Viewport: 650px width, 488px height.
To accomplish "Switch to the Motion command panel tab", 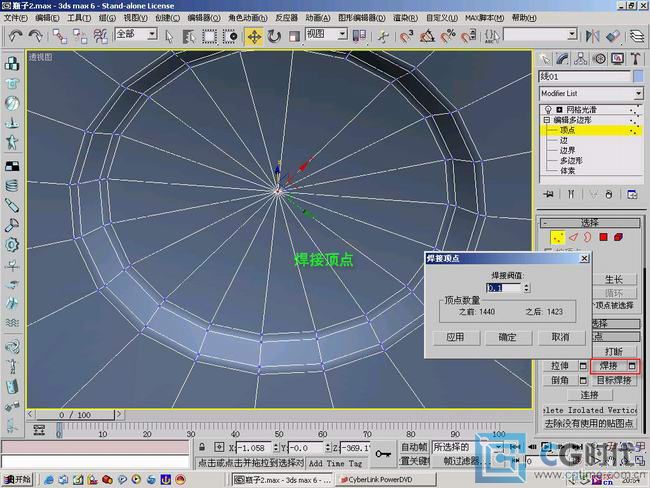I will [x=599, y=59].
